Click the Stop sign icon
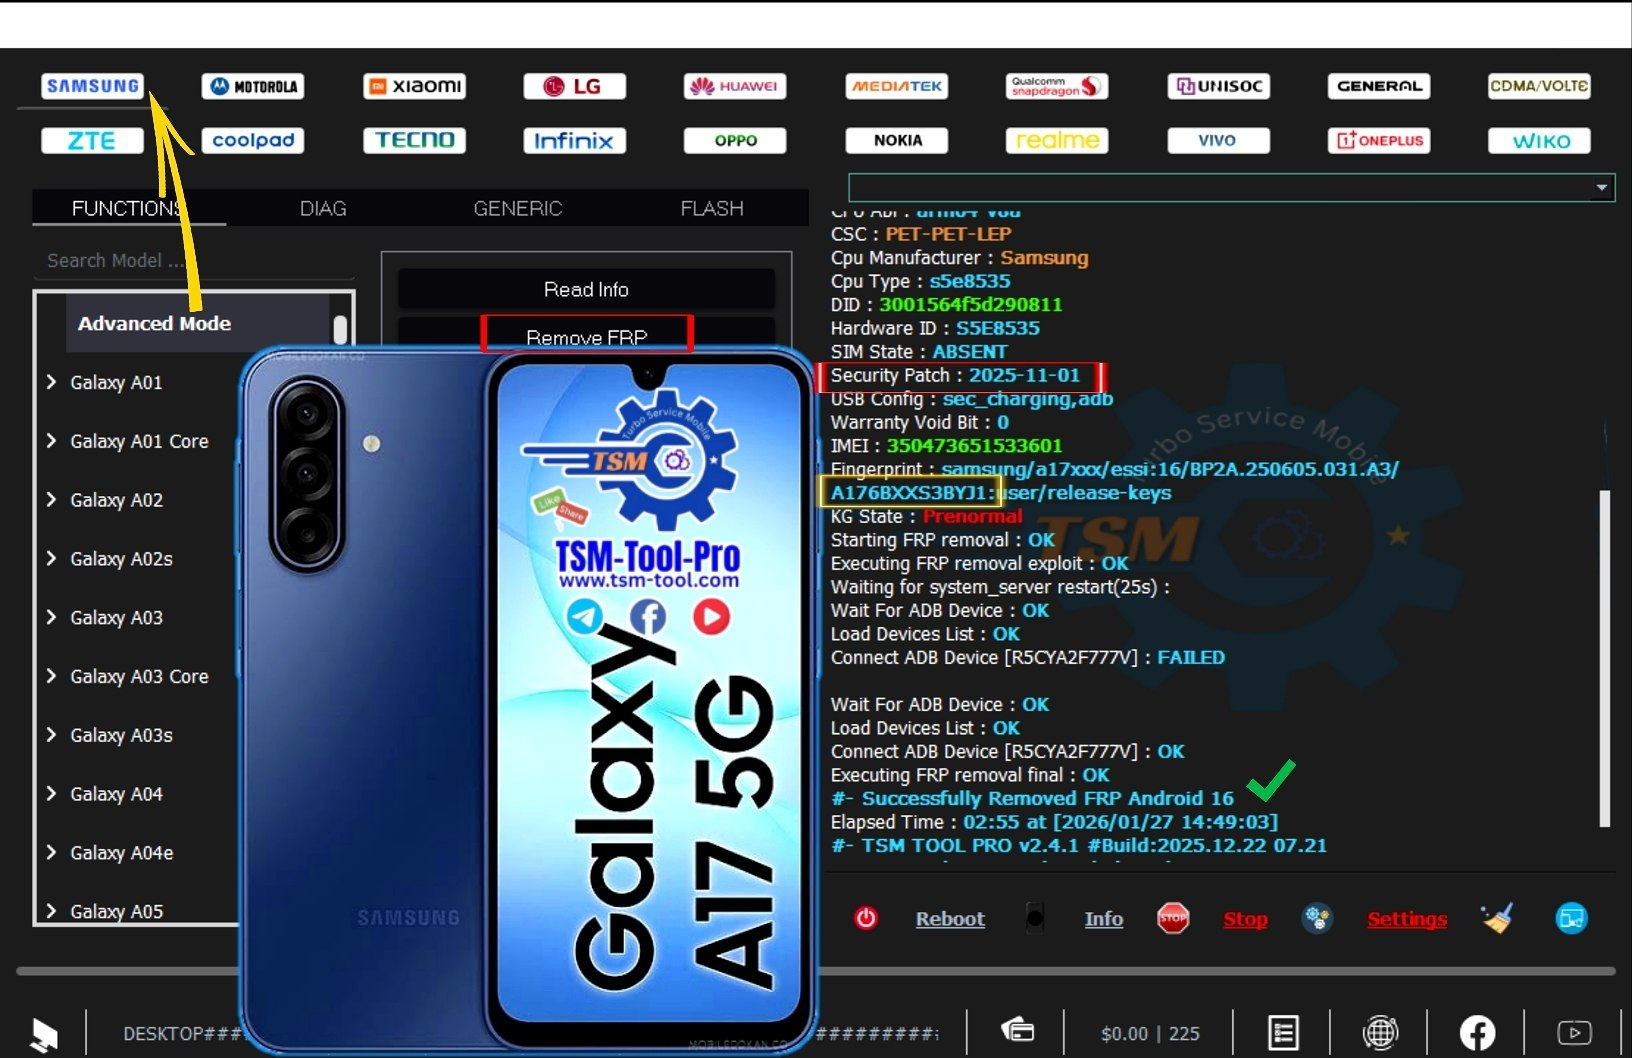1632x1058 pixels. pos(1172,918)
